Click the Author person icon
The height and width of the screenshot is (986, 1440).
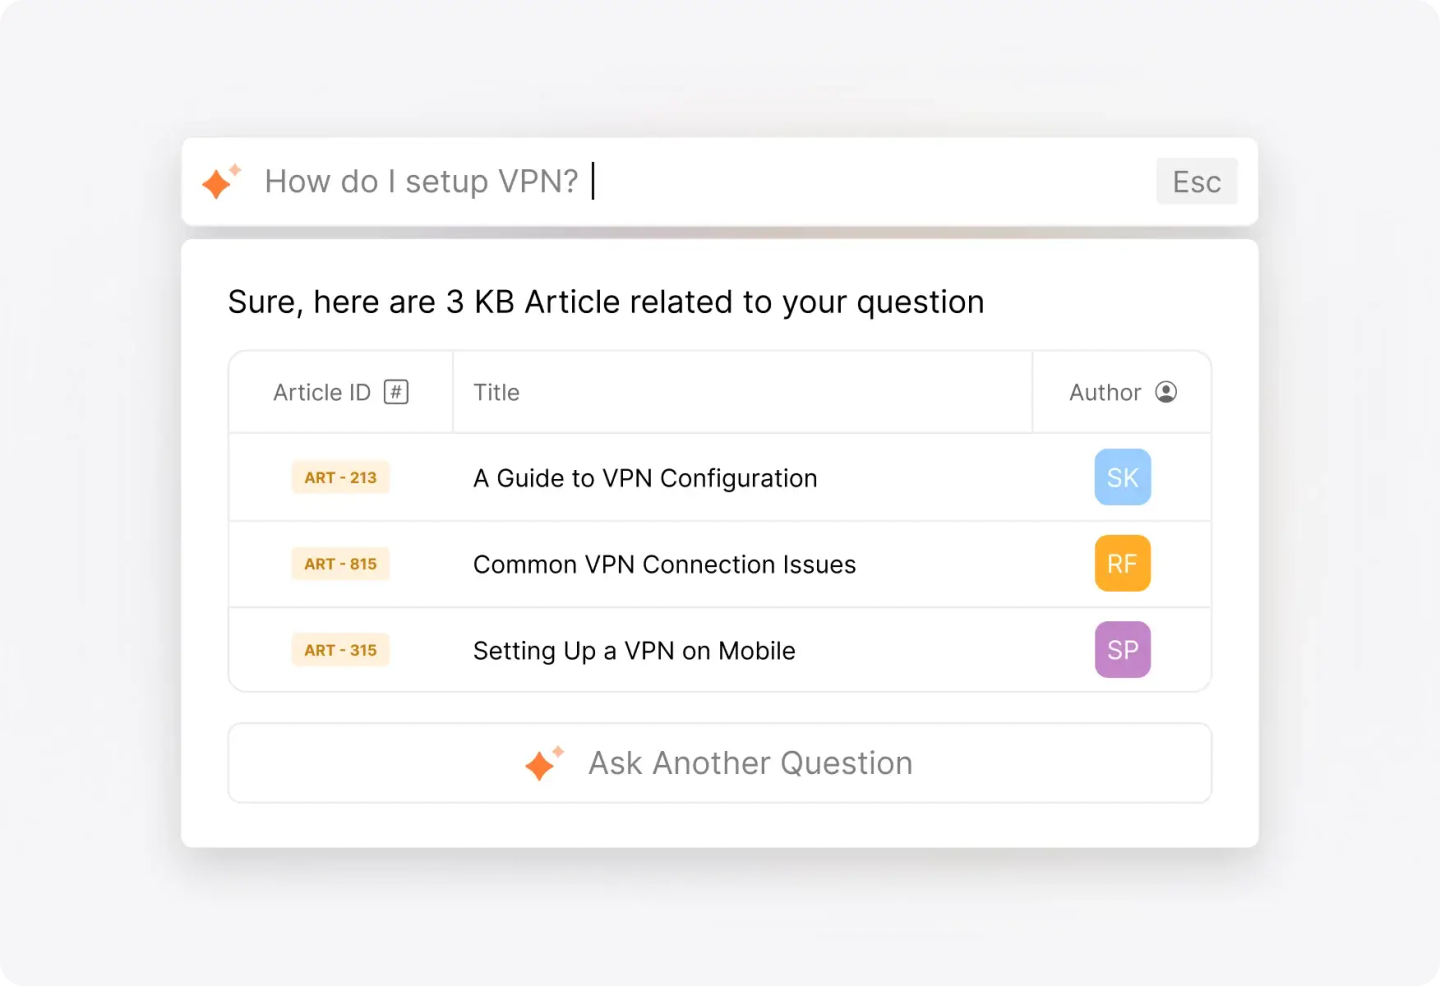[x=1166, y=392]
